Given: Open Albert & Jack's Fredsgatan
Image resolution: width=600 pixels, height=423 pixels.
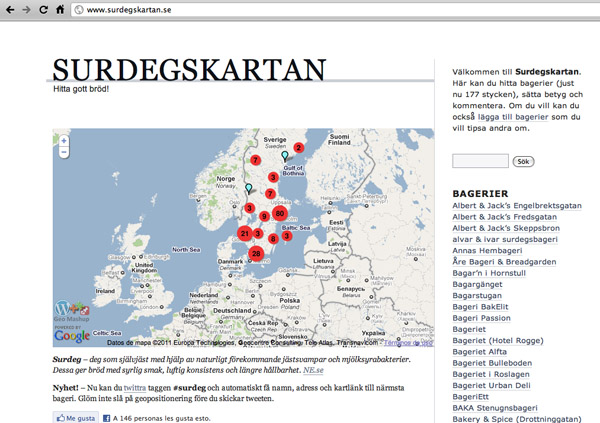Looking at the screenshot, I should click(504, 217).
